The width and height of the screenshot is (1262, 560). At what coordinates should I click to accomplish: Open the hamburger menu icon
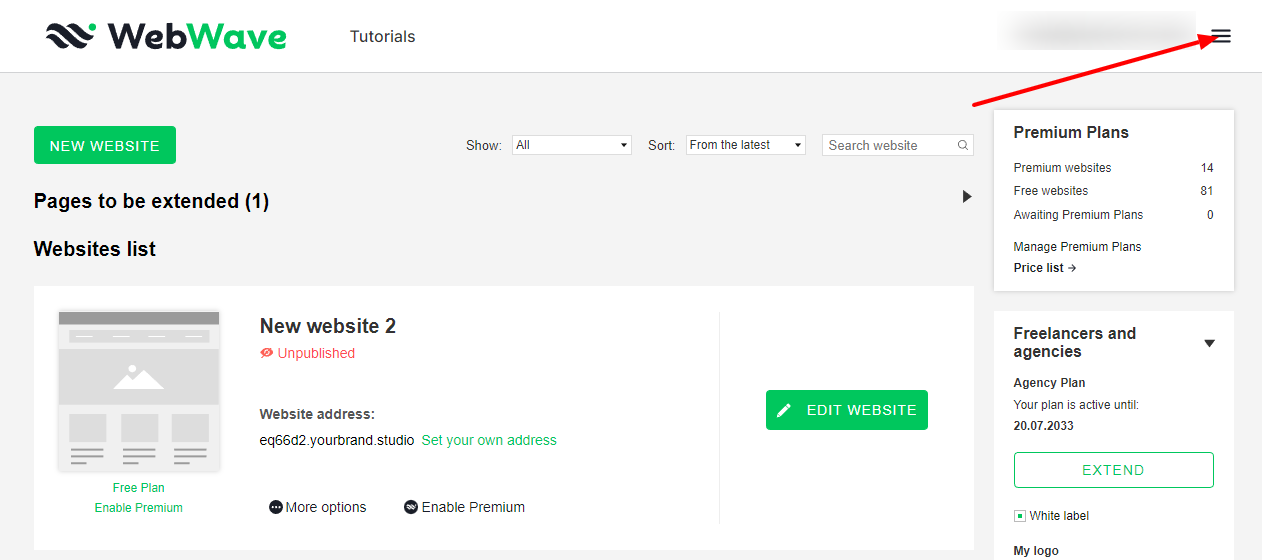[x=1221, y=37]
